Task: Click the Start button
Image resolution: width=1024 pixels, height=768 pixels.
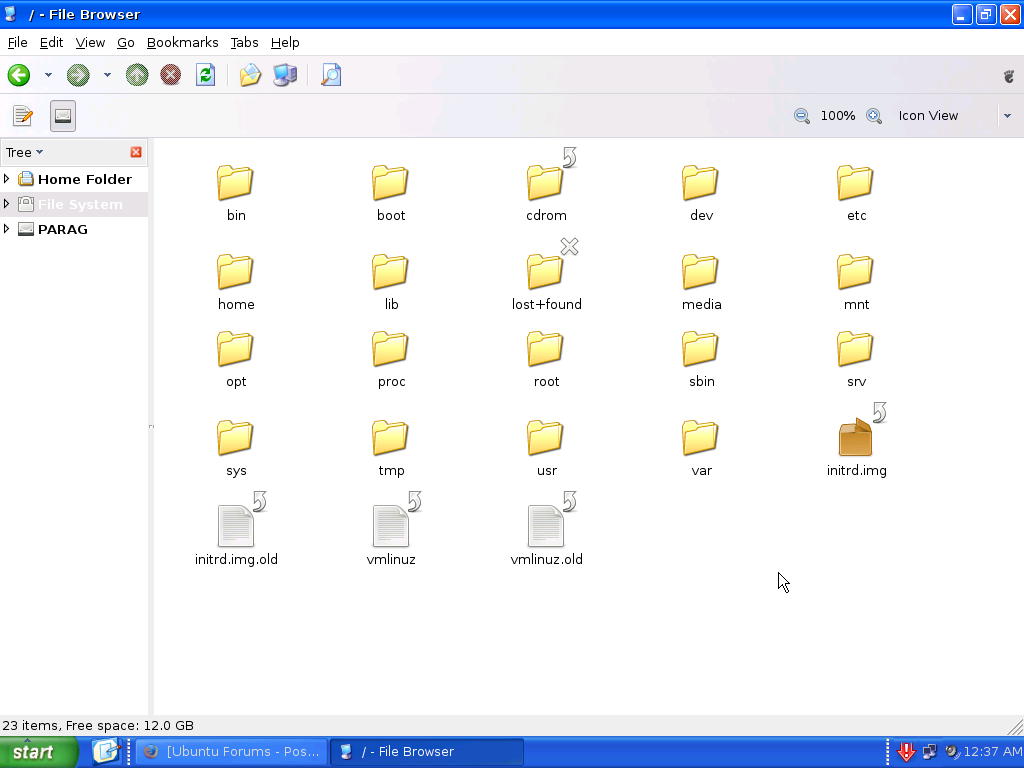Action: coord(38,751)
